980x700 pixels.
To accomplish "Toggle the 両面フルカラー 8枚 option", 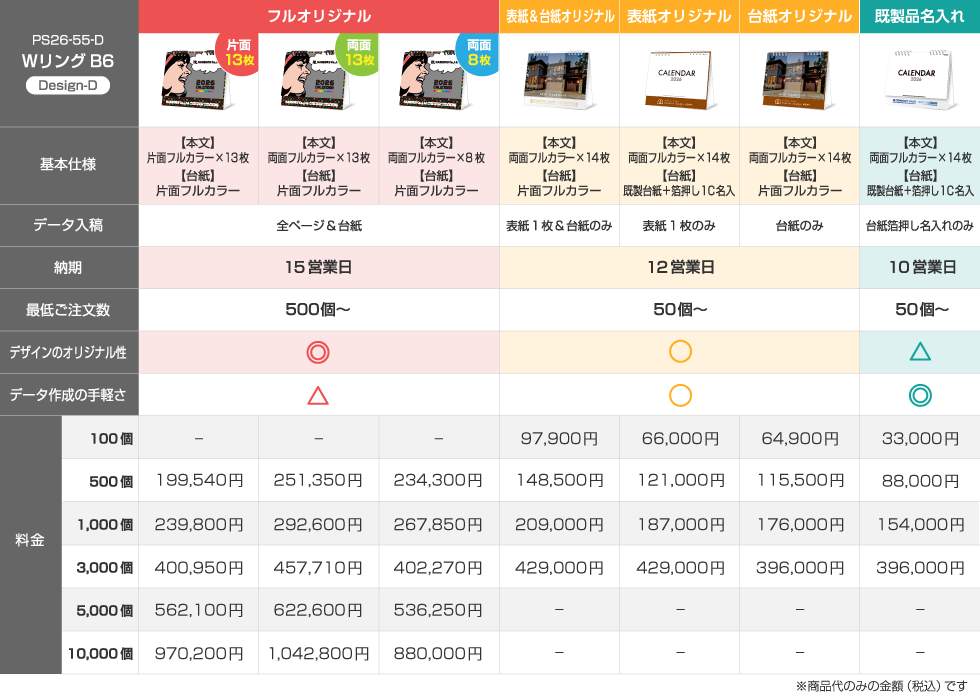I will click(x=438, y=165).
